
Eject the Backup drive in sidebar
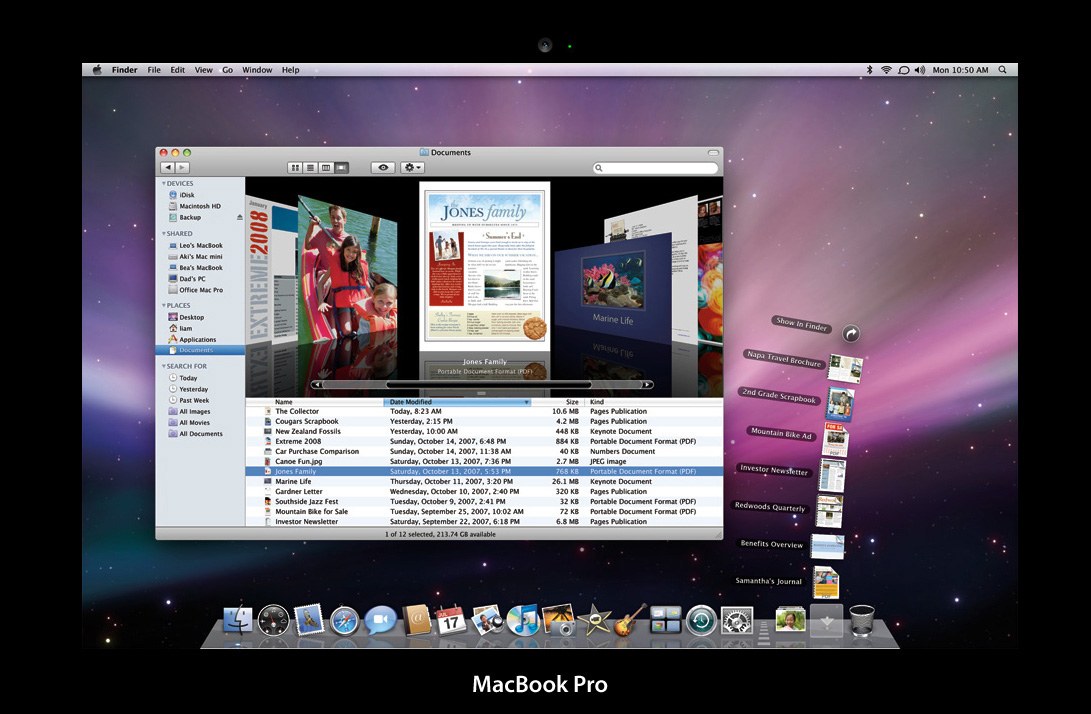point(240,217)
